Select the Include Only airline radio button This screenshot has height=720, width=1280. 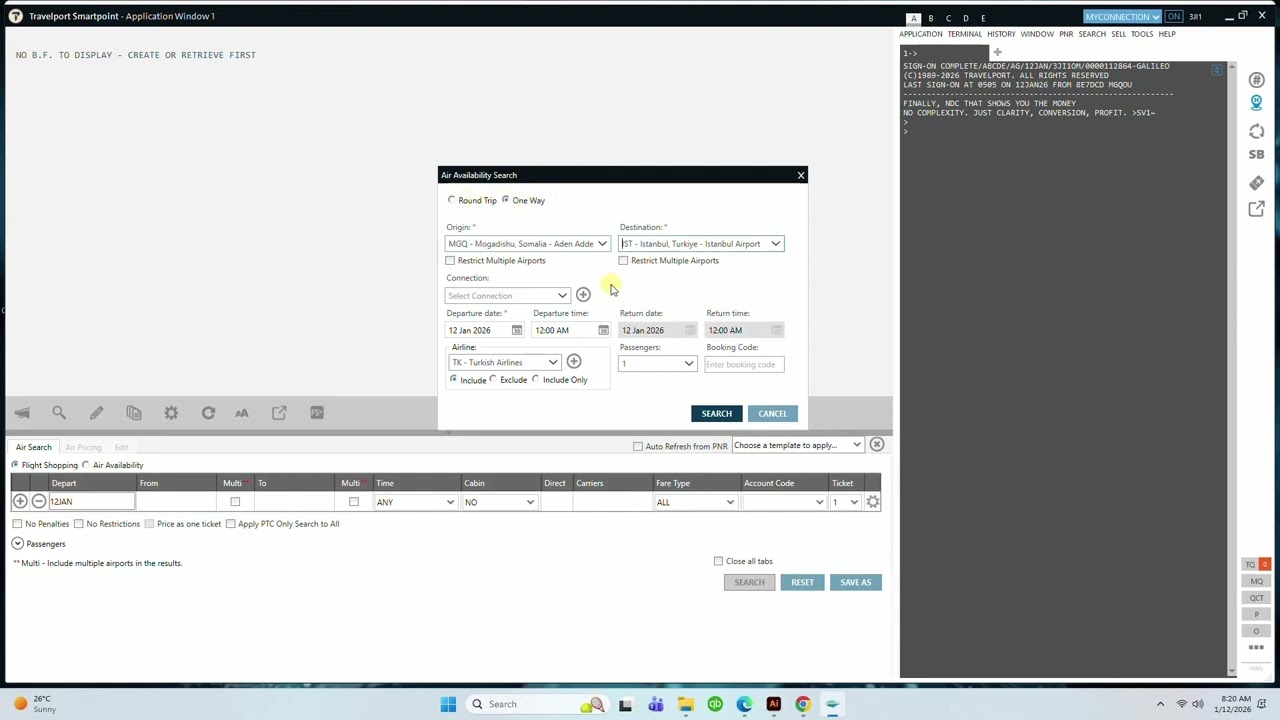click(536, 380)
